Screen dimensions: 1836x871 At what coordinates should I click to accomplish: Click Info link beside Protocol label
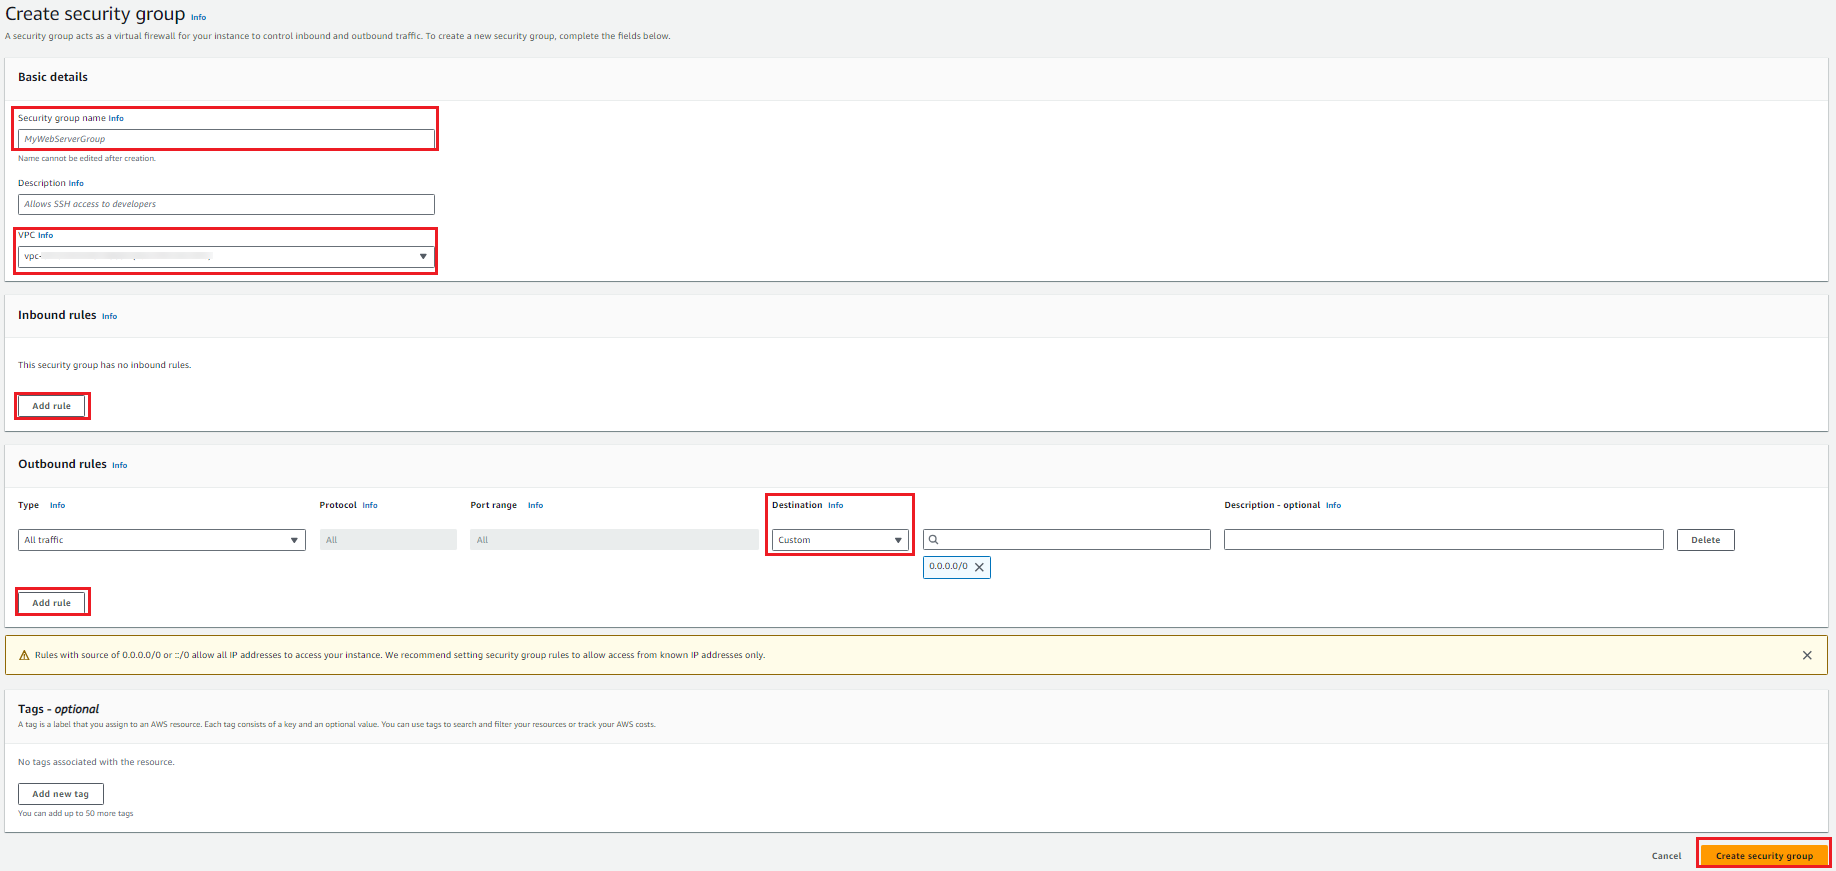point(369,506)
